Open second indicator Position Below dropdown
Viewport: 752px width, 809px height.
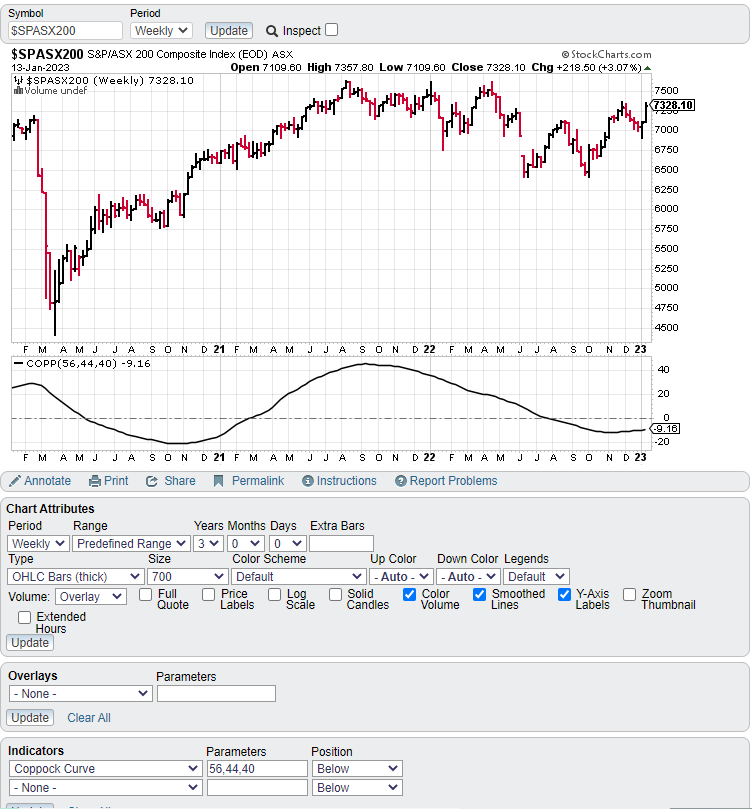coord(357,787)
